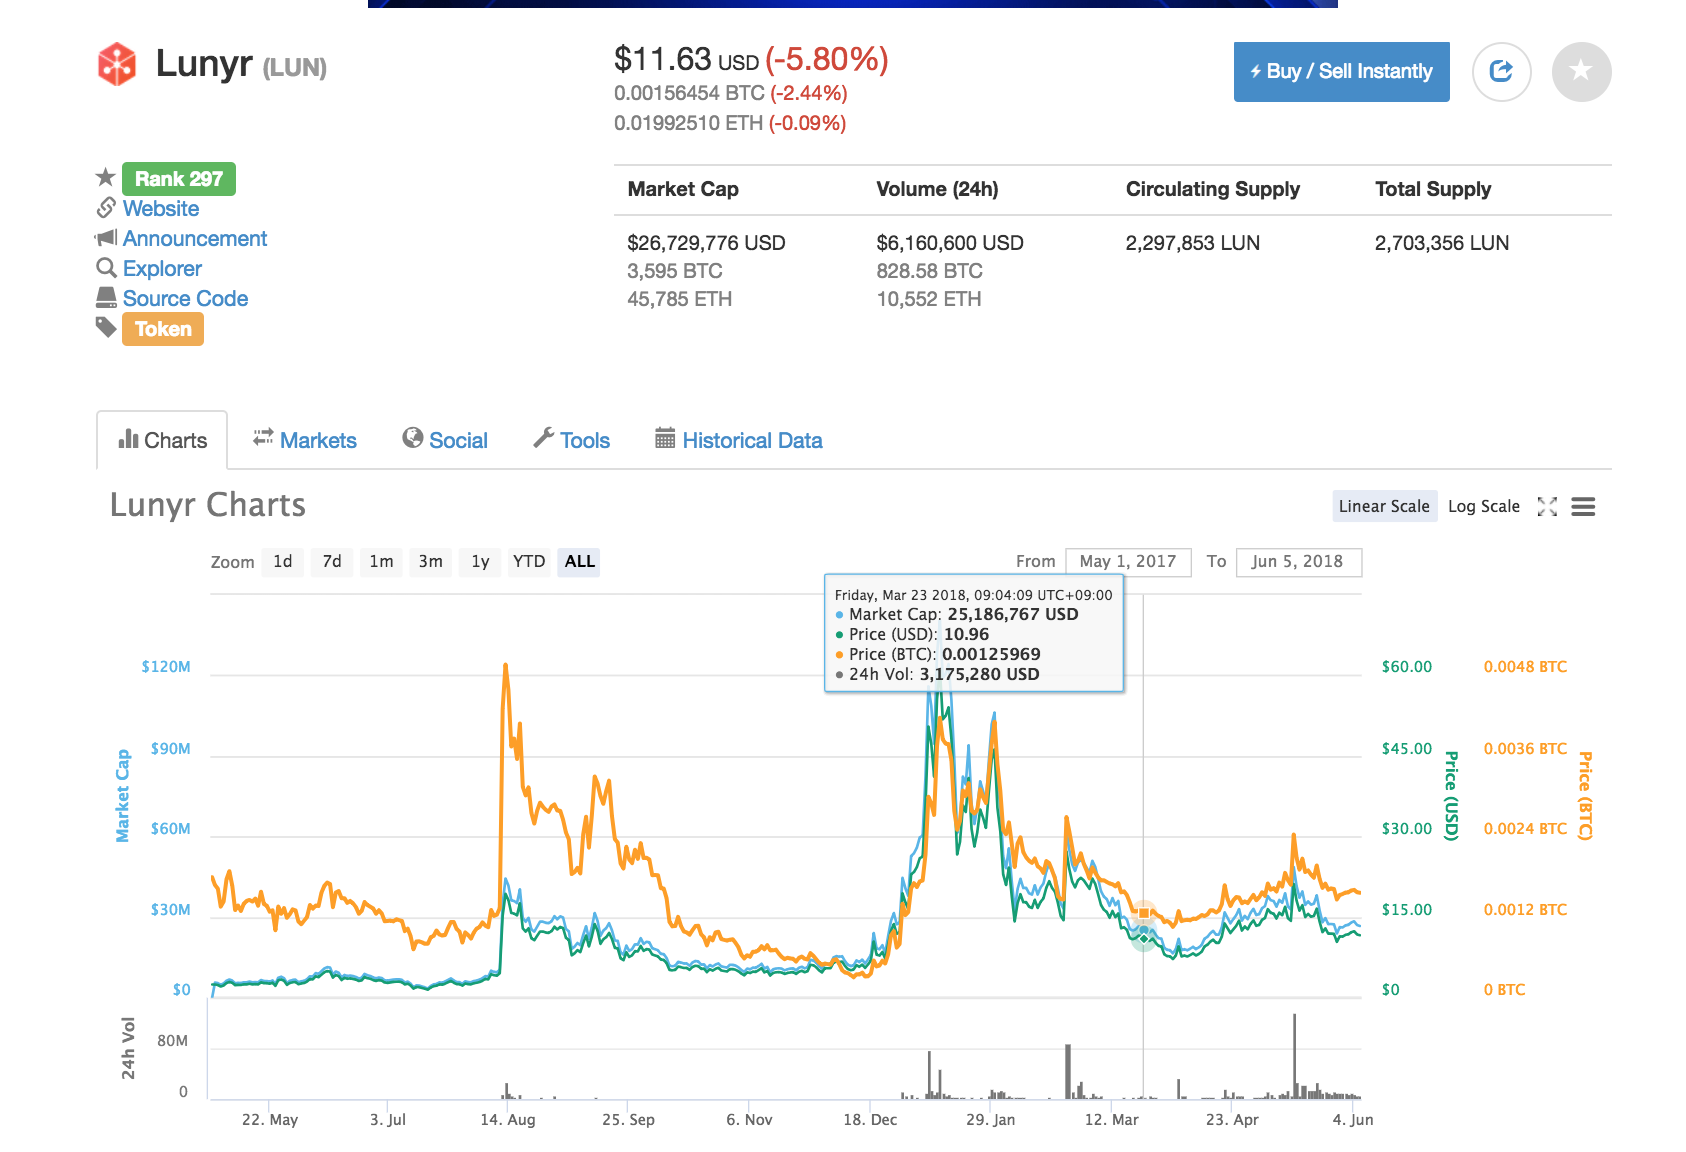Click the megaphone icon beside Announcement
This screenshot has height=1152, width=1686.
click(x=106, y=238)
